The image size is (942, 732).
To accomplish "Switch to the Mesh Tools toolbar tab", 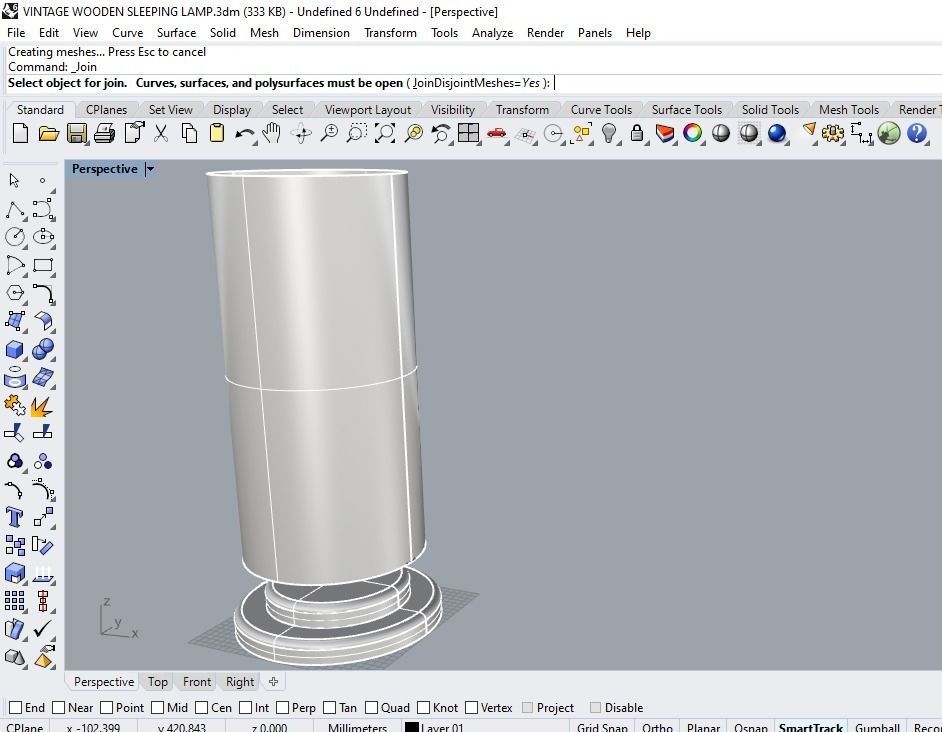I will point(848,109).
